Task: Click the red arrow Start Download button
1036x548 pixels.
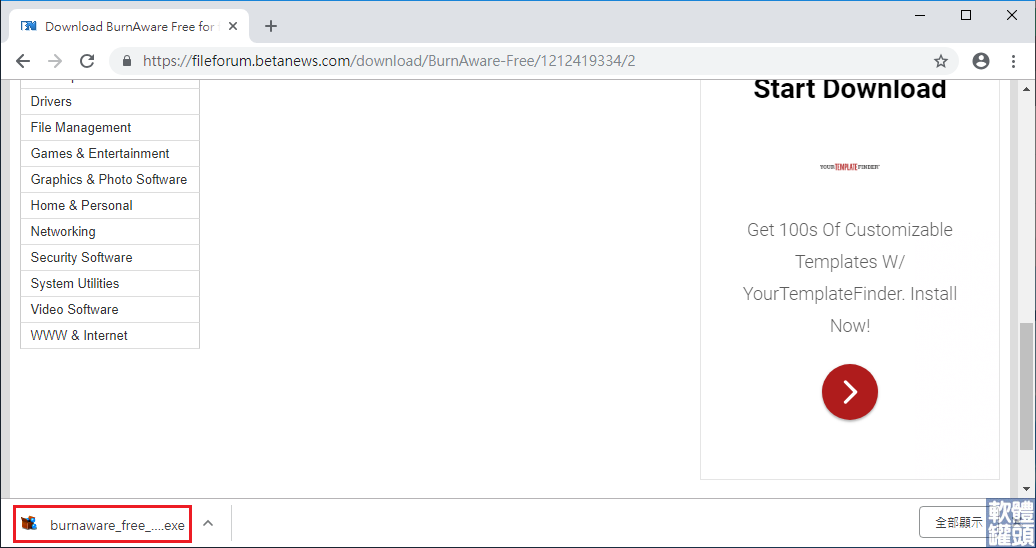Action: click(850, 392)
